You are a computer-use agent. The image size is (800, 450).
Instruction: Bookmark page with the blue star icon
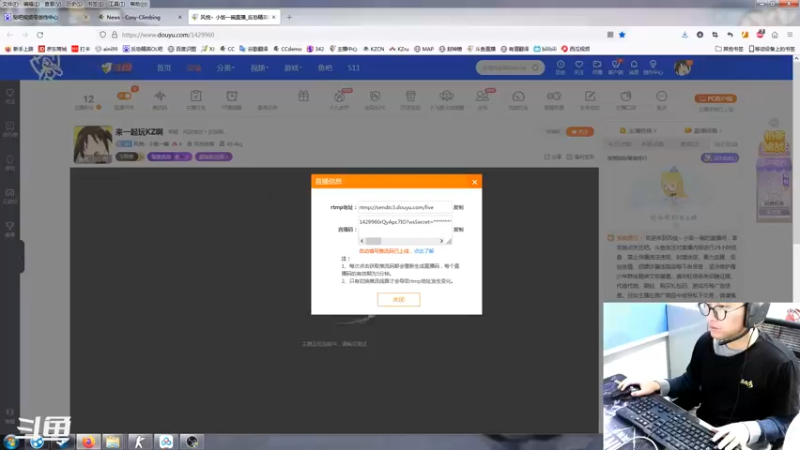(x=622, y=35)
